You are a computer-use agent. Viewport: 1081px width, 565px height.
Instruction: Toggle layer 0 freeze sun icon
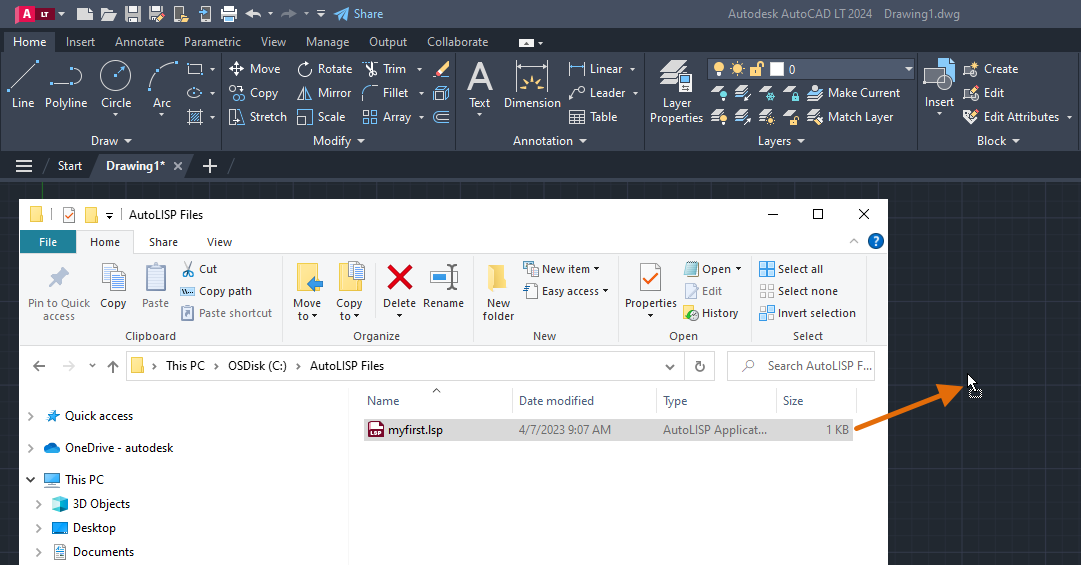738,69
